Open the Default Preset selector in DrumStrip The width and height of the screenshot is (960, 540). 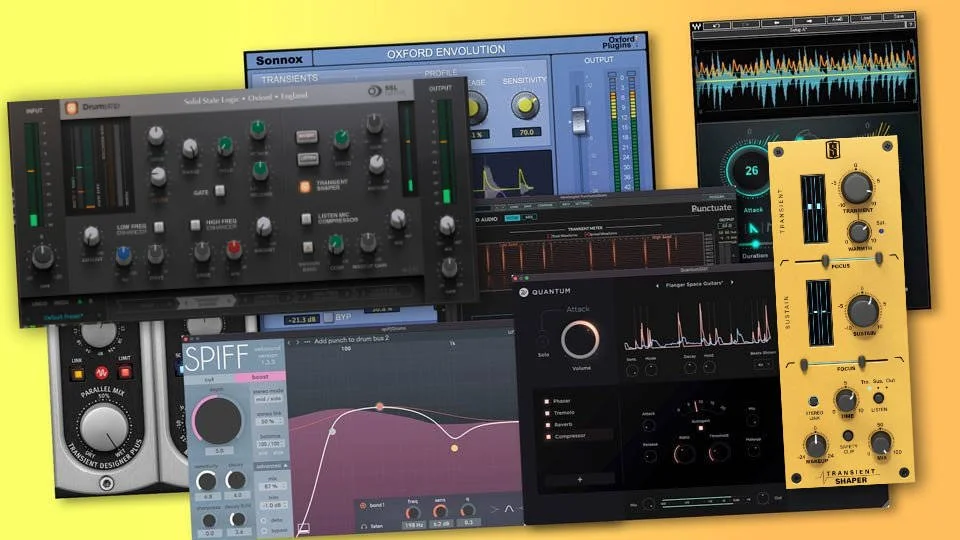(x=63, y=317)
